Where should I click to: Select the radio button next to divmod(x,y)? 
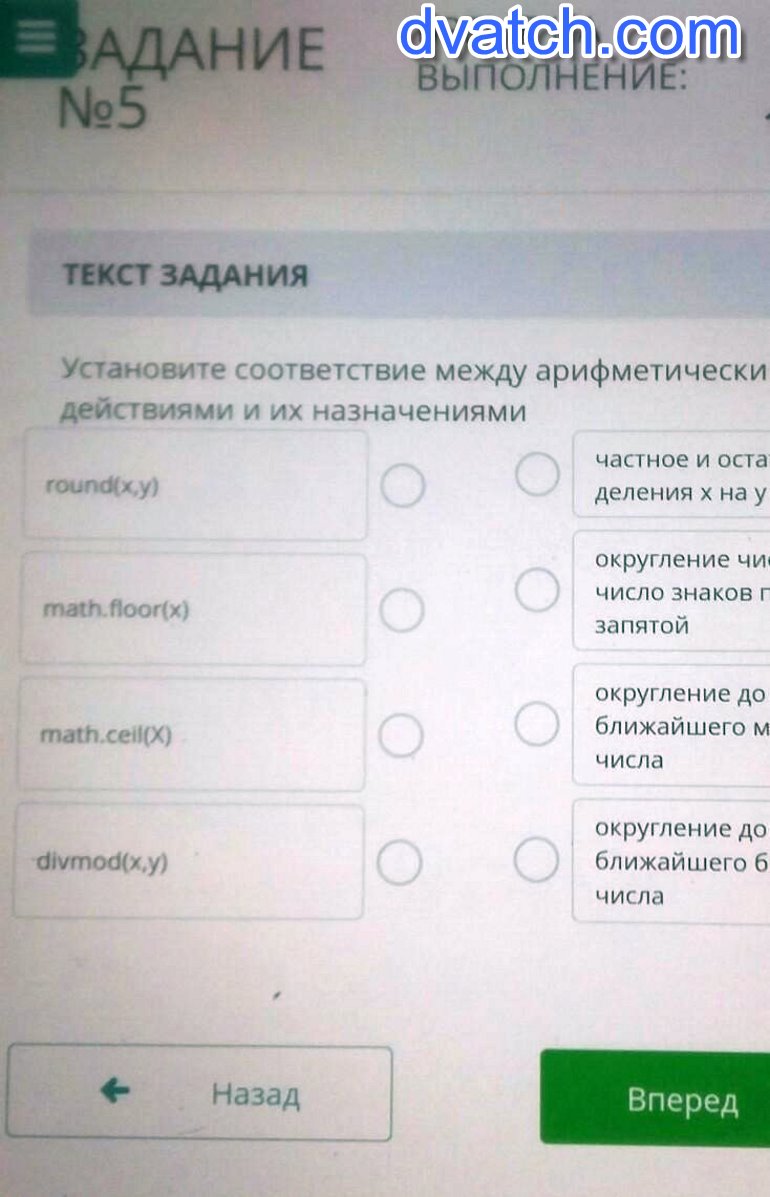399,862
